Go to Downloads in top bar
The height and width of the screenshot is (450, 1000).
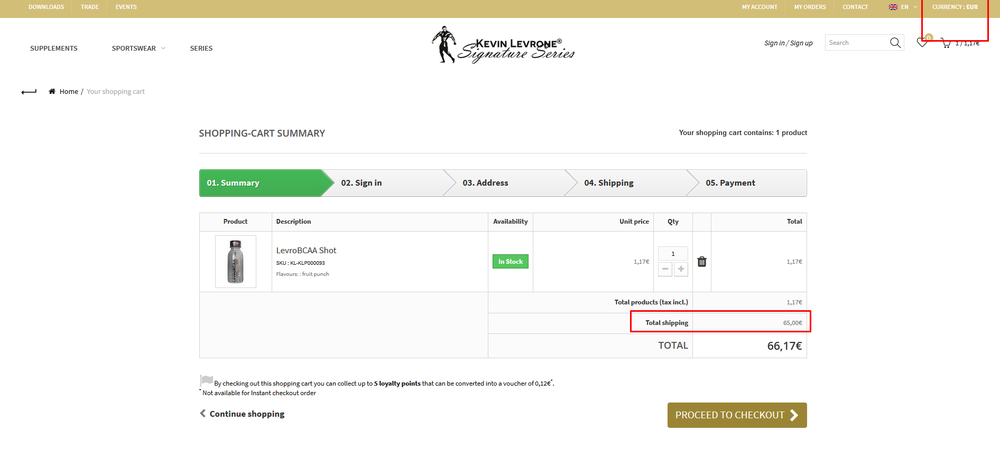tap(46, 7)
